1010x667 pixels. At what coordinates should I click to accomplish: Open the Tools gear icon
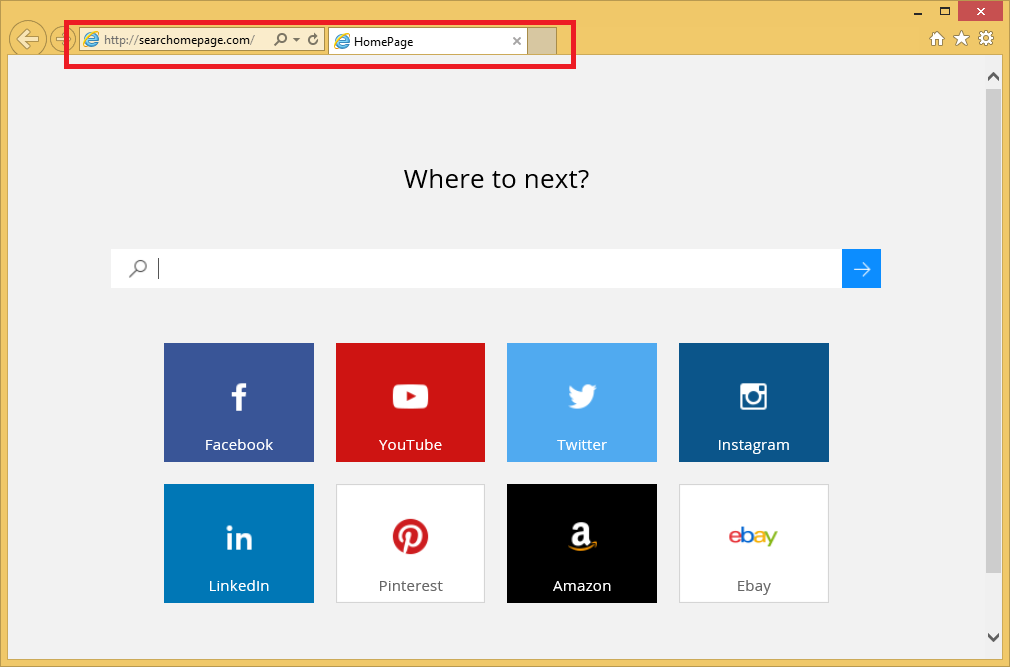(x=986, y=39)
